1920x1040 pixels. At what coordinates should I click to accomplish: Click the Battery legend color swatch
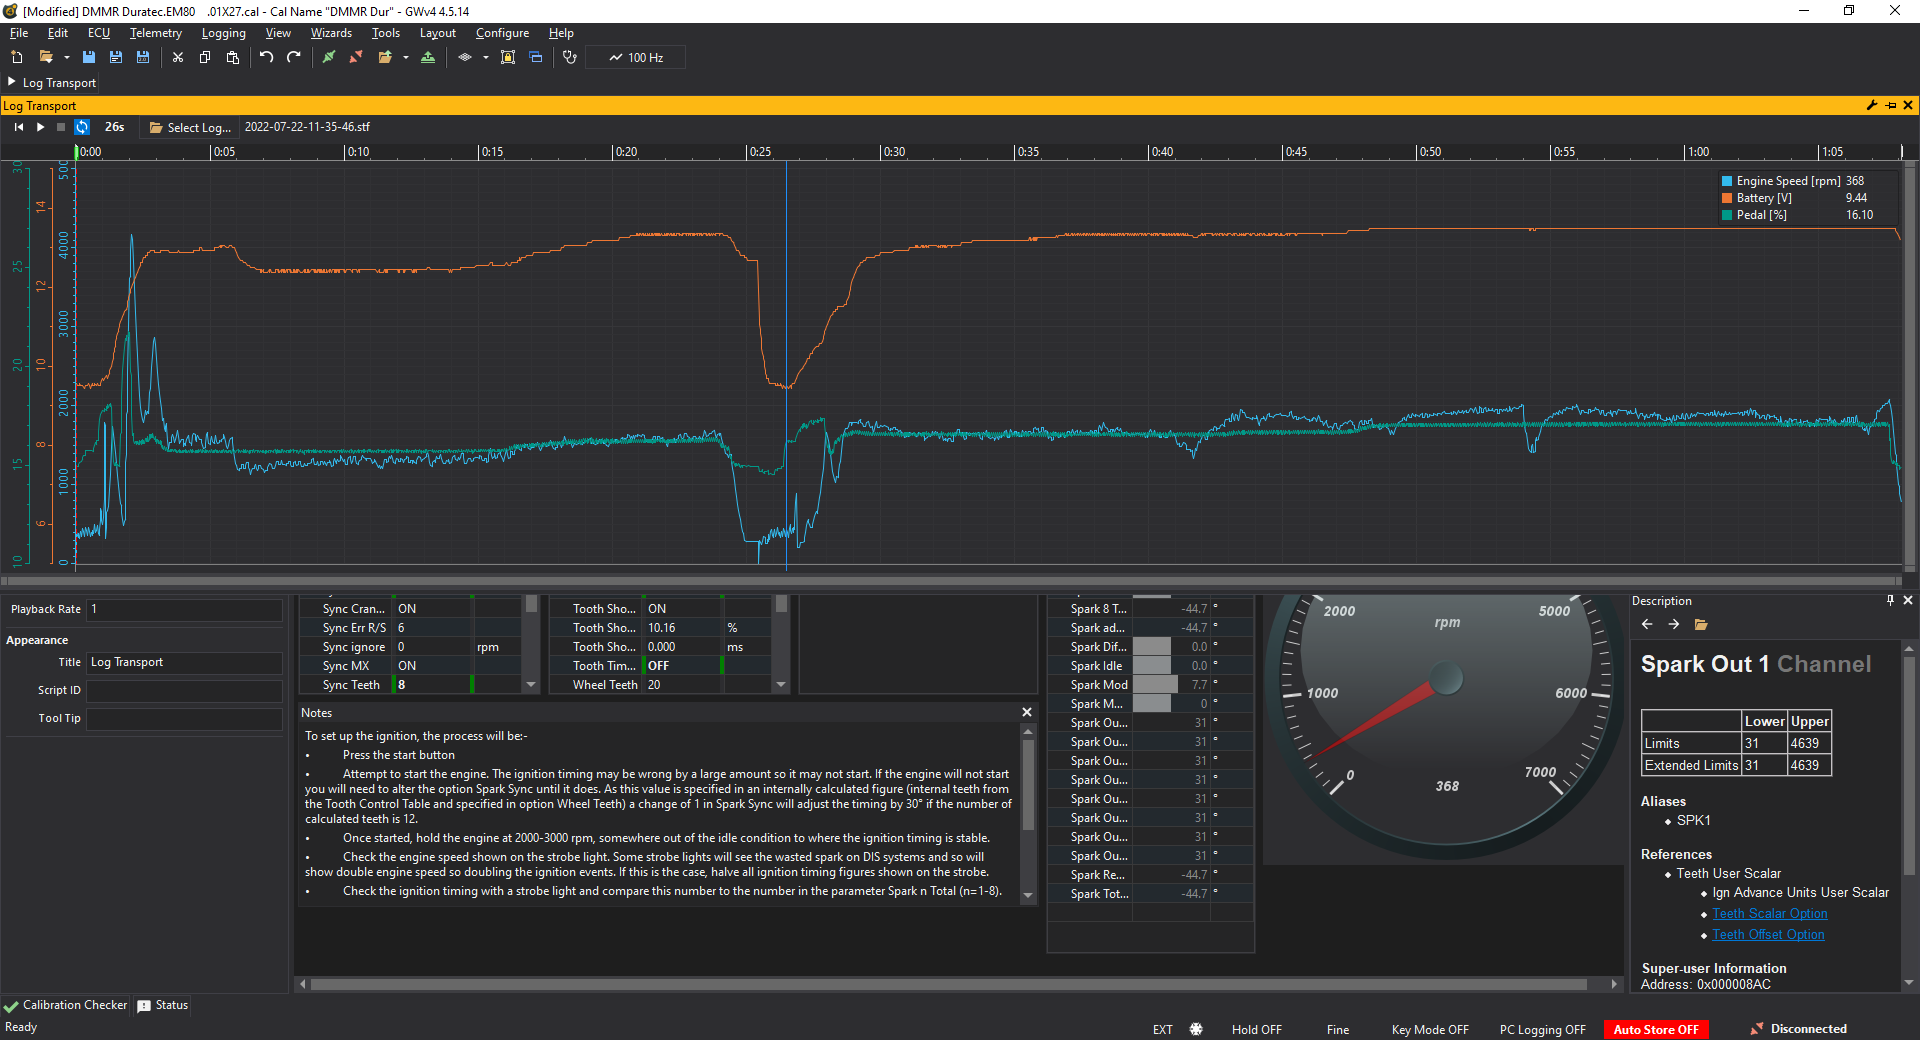pyautogui.click(x=1726, y=198)
